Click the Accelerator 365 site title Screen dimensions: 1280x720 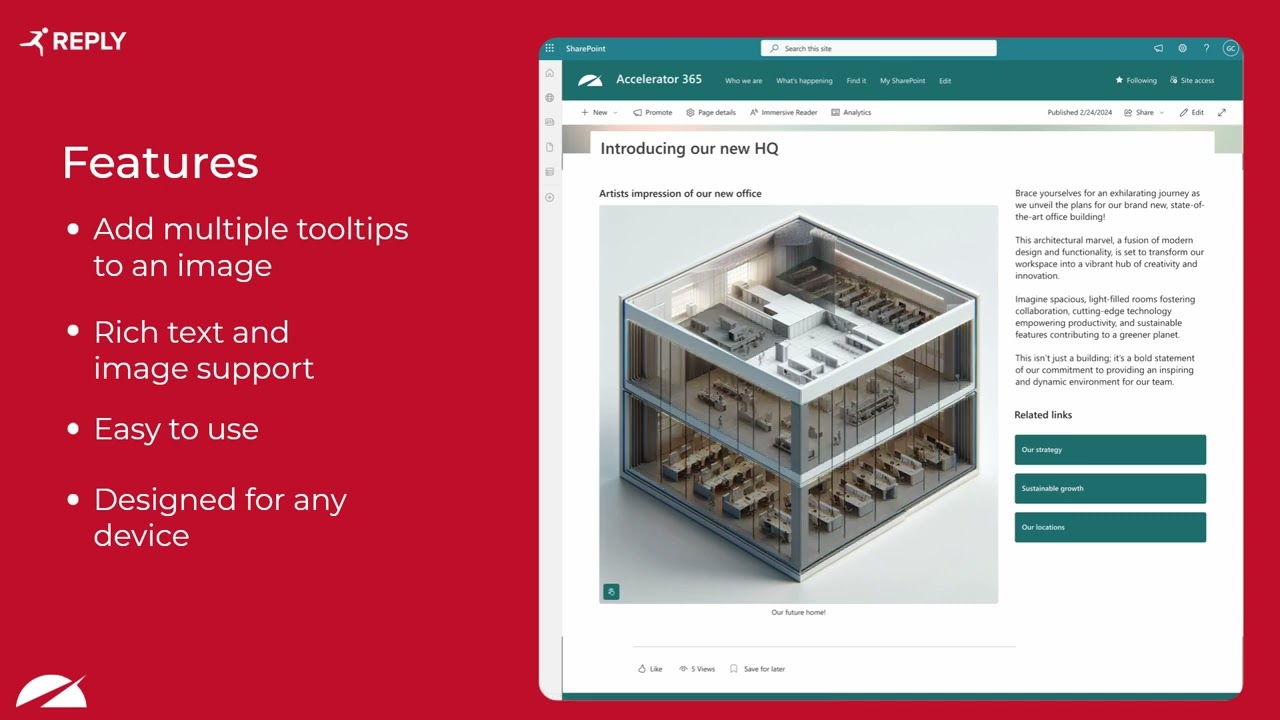[659, 80]
